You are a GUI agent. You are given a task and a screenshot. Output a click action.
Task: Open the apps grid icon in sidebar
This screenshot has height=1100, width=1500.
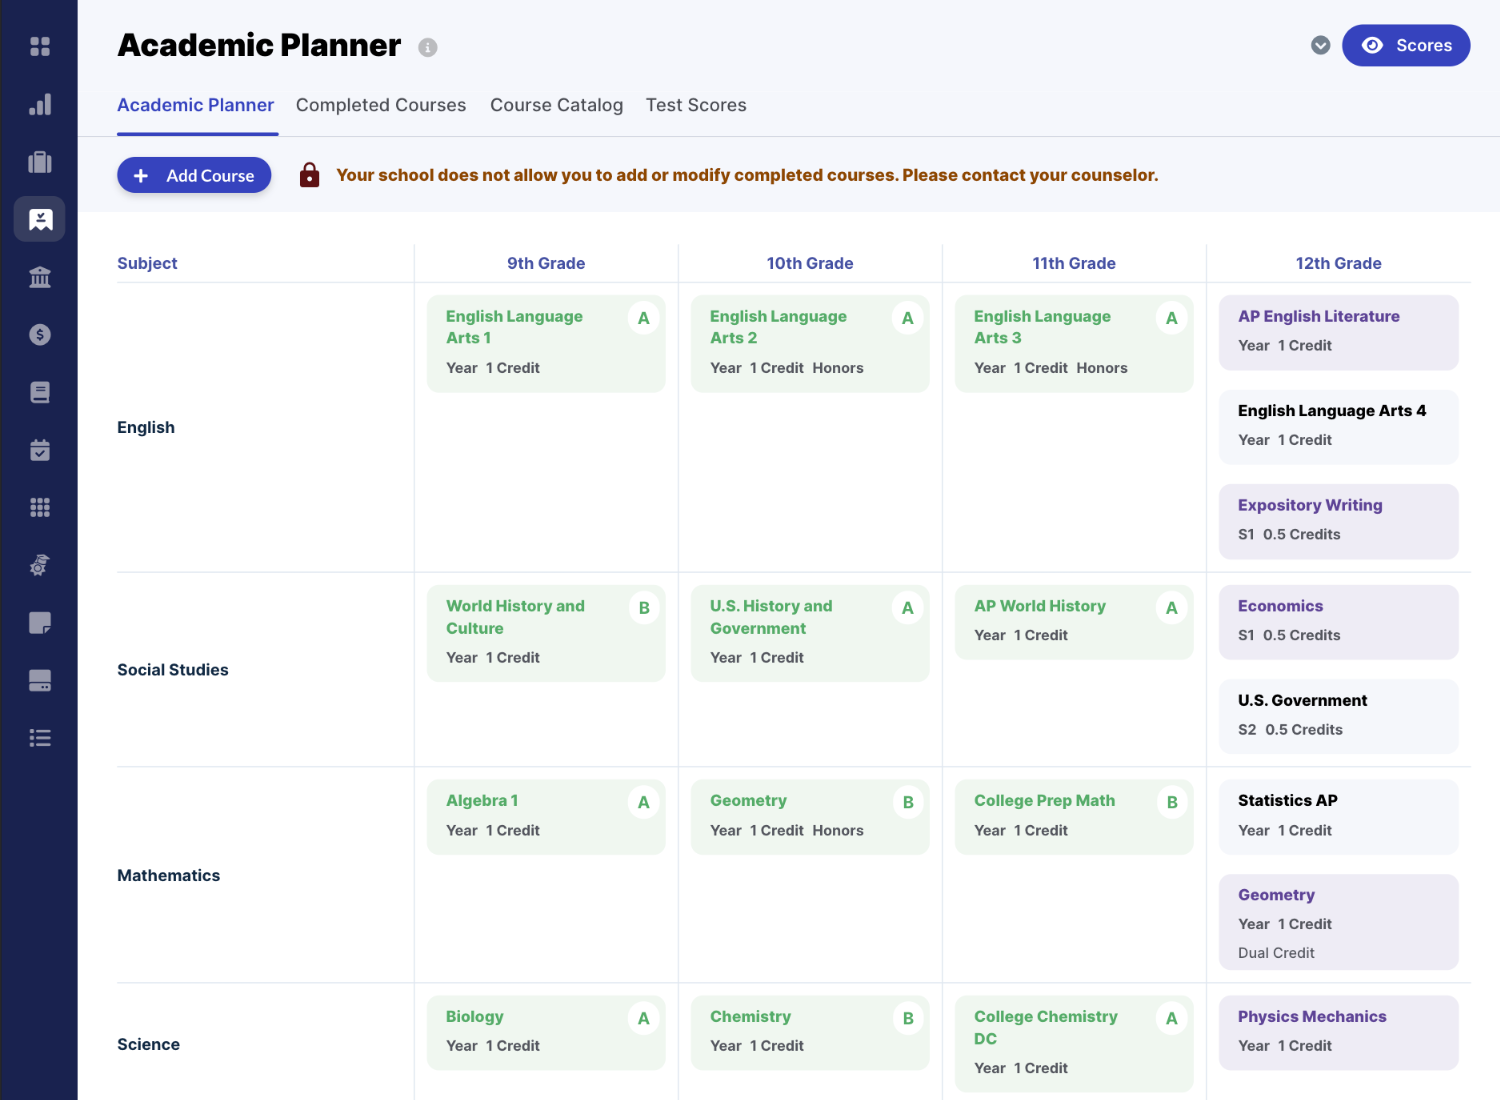[40, 507]
